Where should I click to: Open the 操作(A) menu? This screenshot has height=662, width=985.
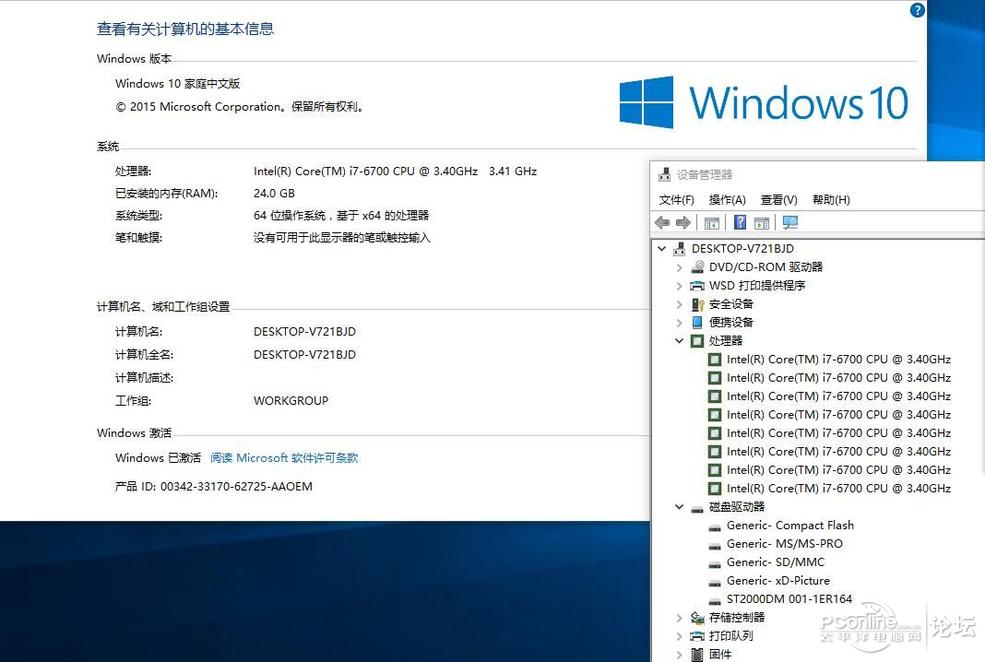727,200
